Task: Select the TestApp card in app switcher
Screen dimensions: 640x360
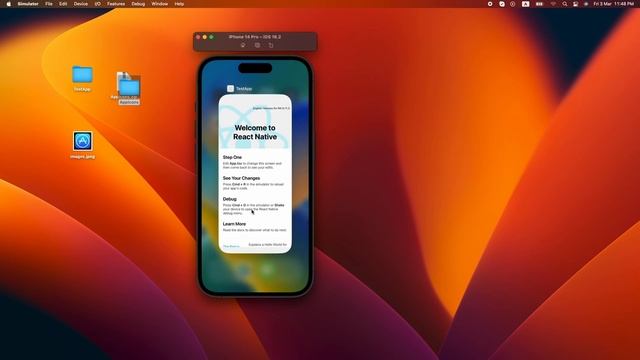Action: [x=255, y=174]
